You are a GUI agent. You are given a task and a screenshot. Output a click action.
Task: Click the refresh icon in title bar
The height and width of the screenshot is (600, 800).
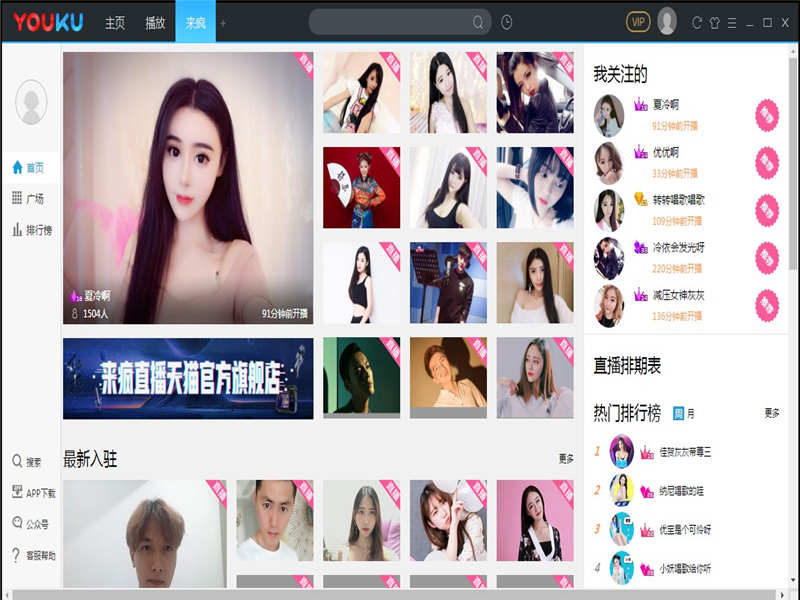pyautogui.click(x=697, y=22)
